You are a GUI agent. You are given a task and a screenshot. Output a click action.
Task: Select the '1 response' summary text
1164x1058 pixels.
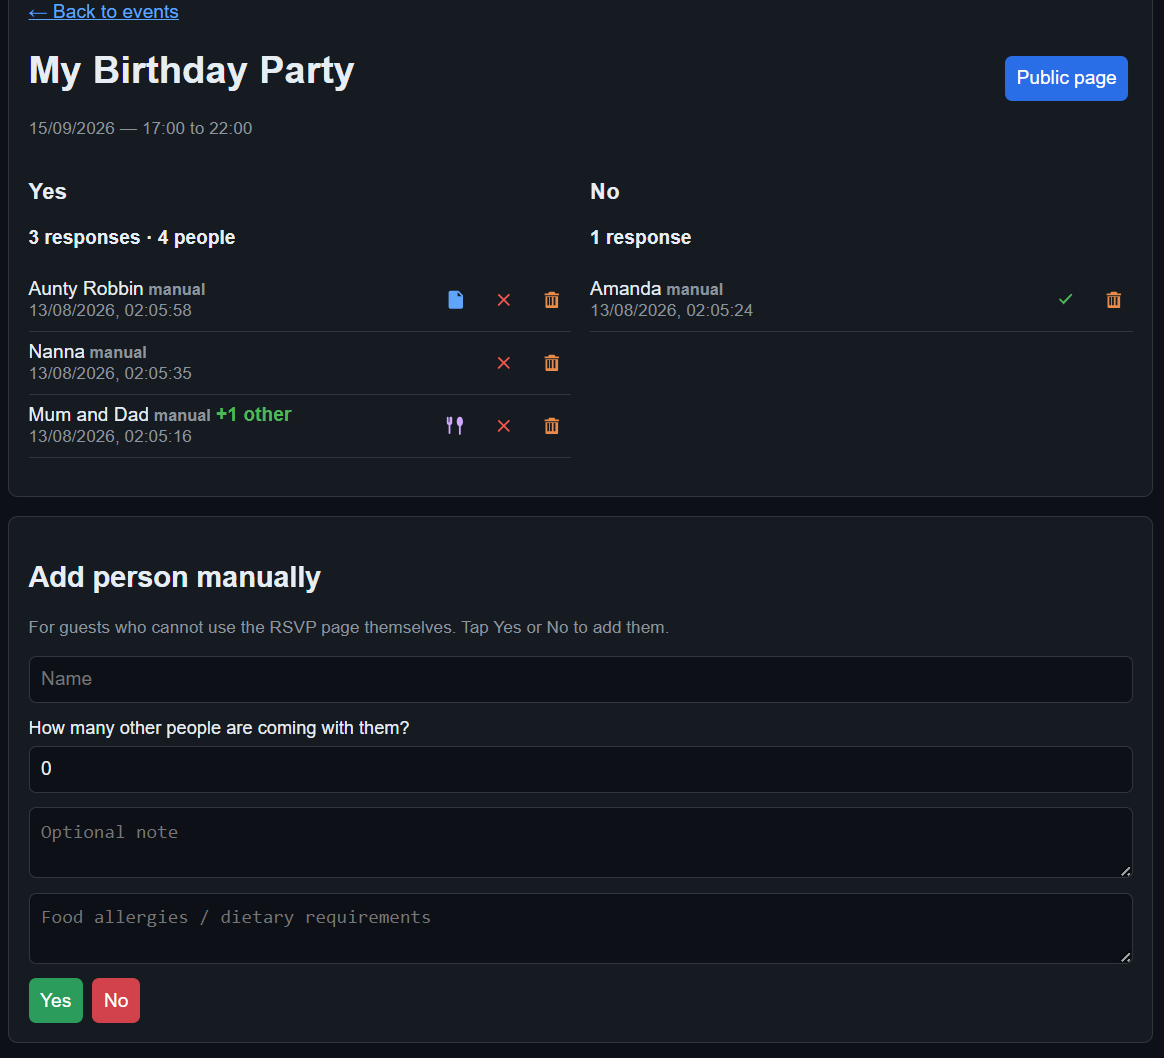pos(640,237)
